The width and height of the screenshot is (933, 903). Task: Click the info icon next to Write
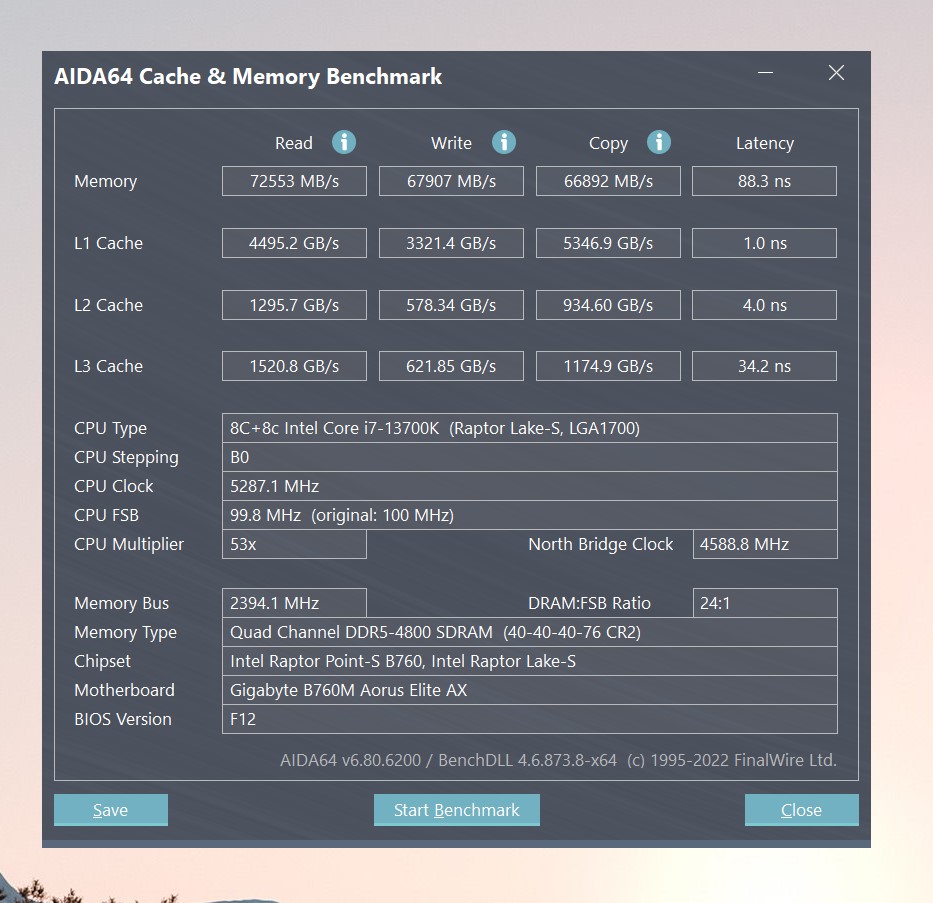tap(503, 142)
